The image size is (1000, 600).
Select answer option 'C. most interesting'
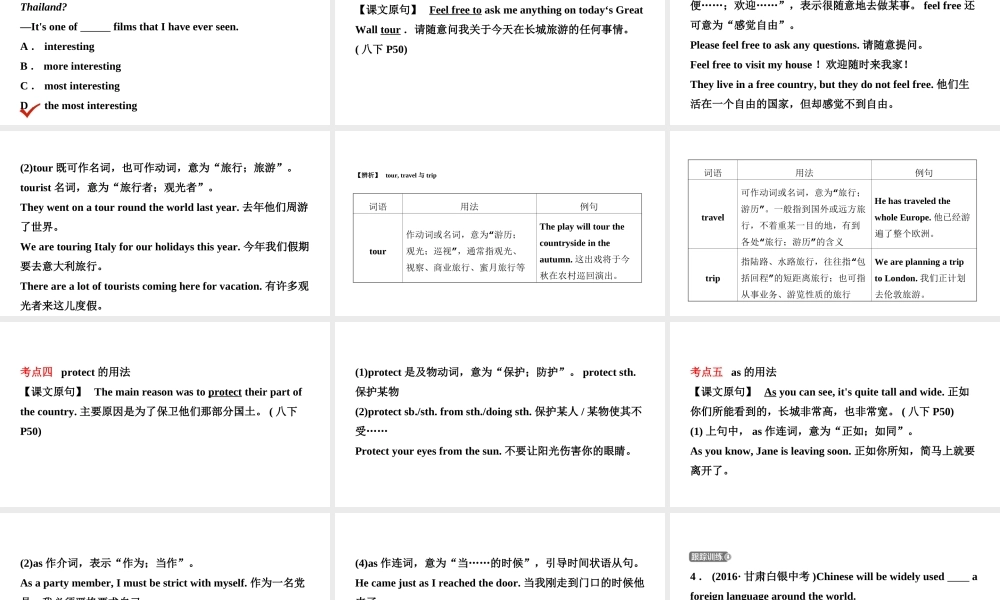tap(70, 86)
